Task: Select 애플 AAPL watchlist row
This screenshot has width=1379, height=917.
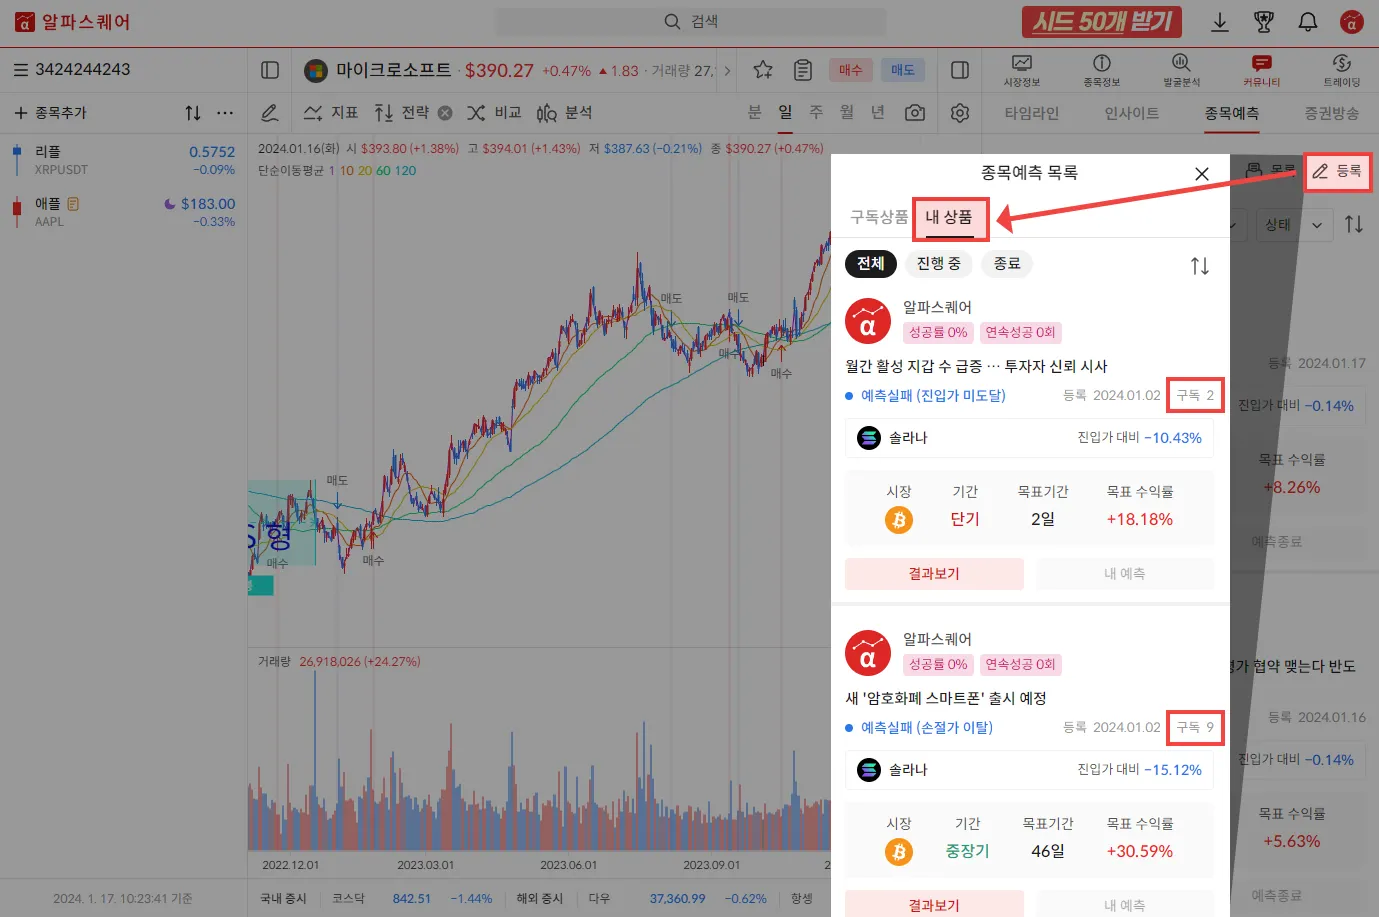Action: (x=124, y=212)
